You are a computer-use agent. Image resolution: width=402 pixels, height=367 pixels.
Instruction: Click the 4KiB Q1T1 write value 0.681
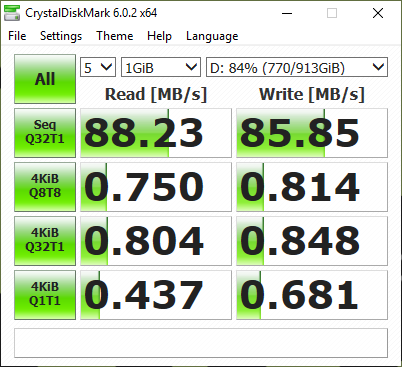(x=312, y=295)
